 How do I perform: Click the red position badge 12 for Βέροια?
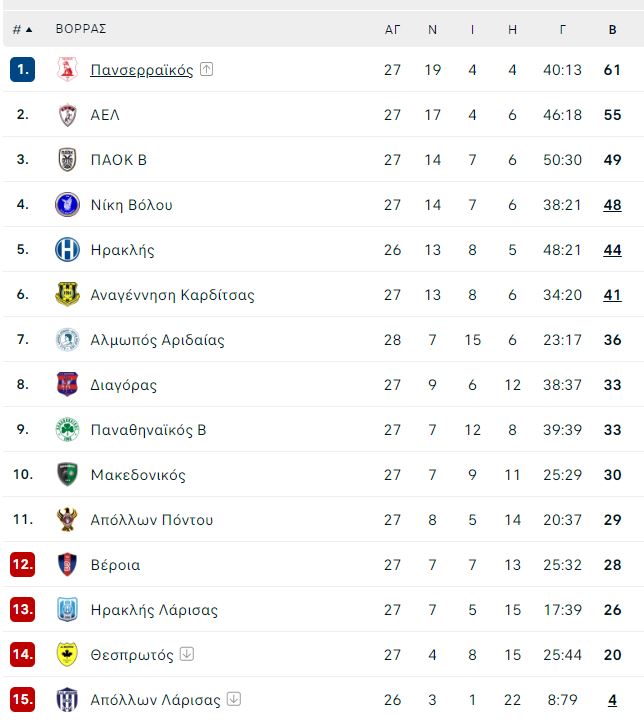[23, 564]
